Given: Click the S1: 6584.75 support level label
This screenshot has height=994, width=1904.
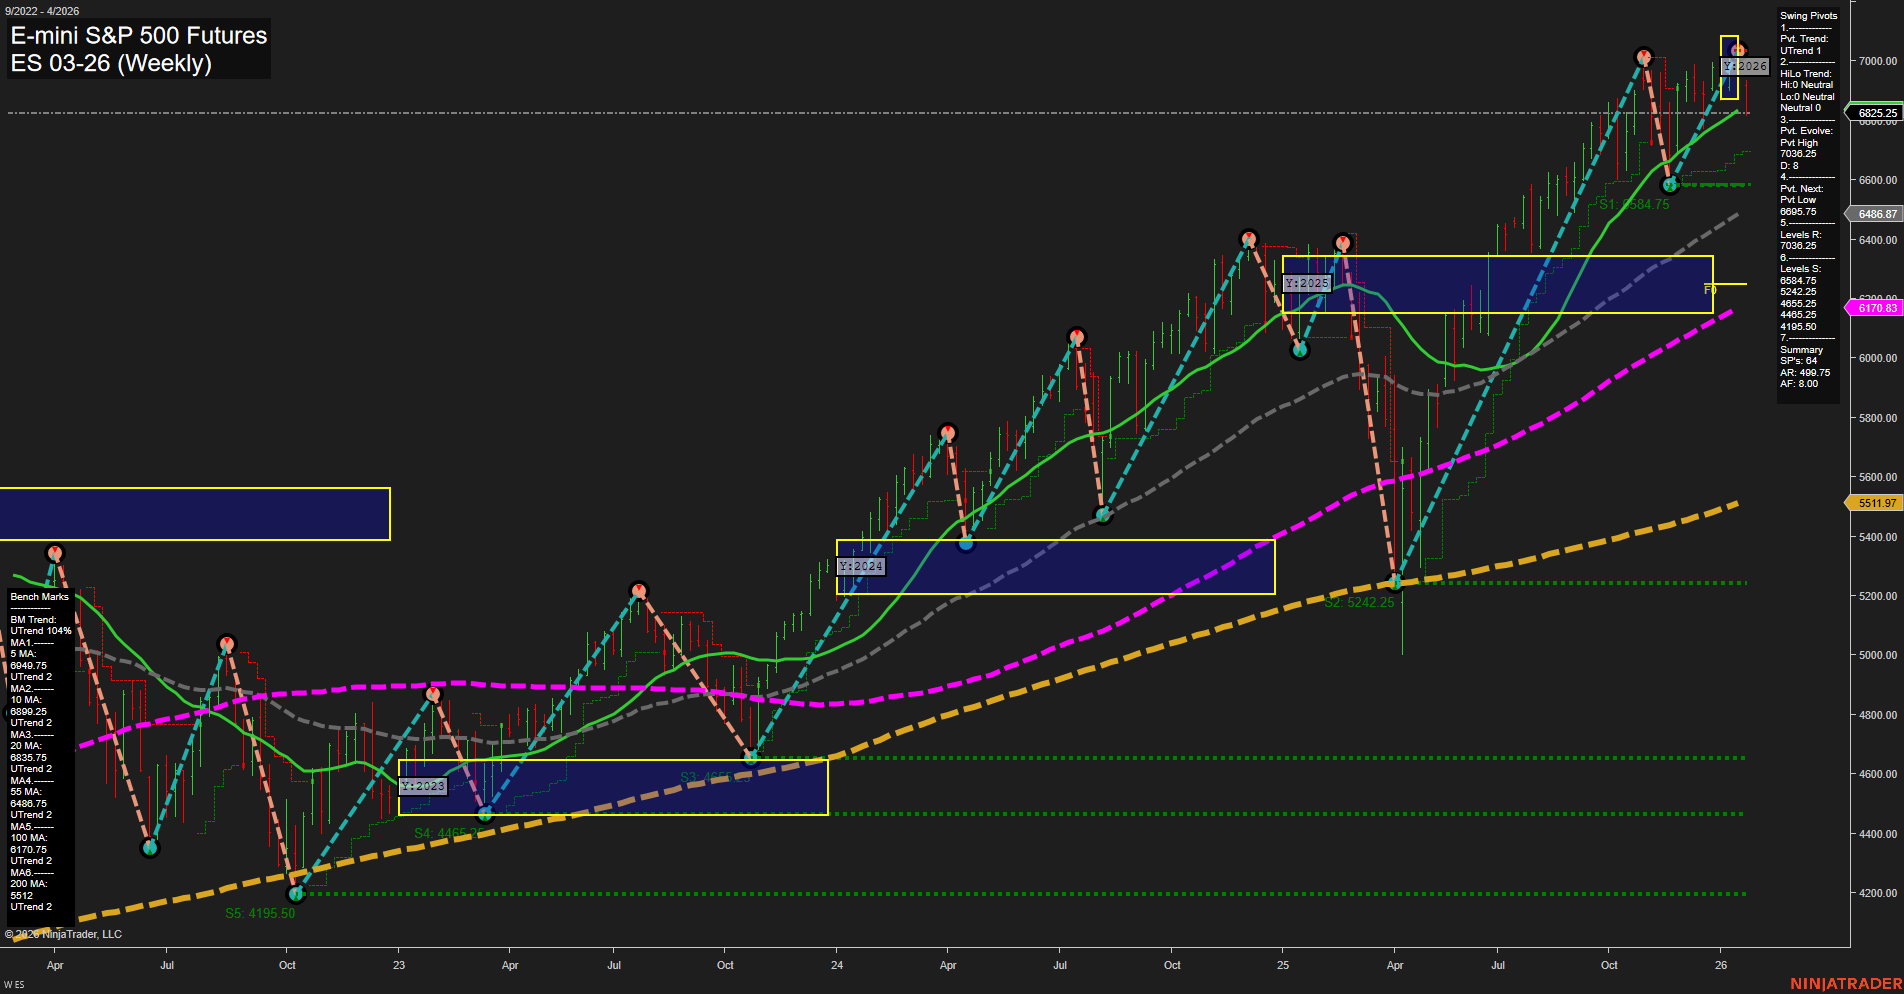Looking at the screenshot, I should (x=1634, y=203).
